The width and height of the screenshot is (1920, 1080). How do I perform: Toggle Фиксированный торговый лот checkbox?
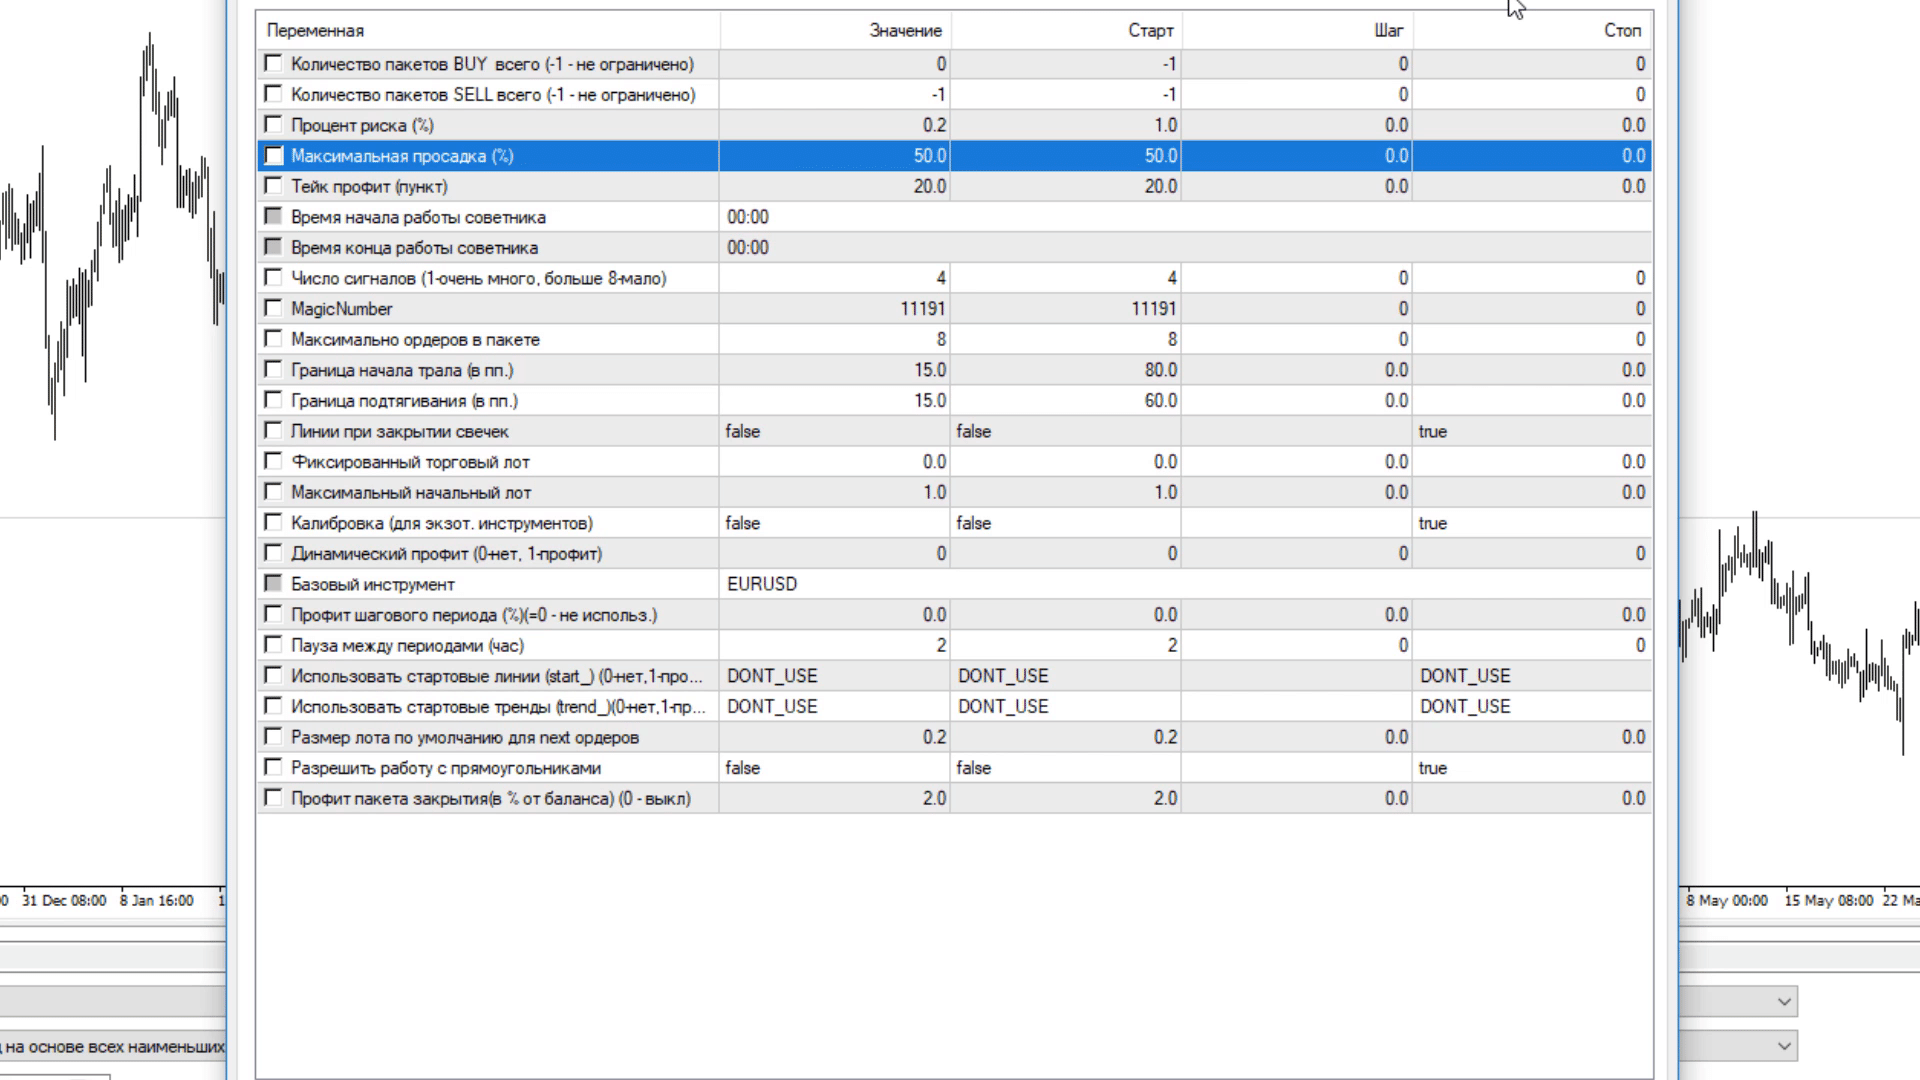pos(273,461)
